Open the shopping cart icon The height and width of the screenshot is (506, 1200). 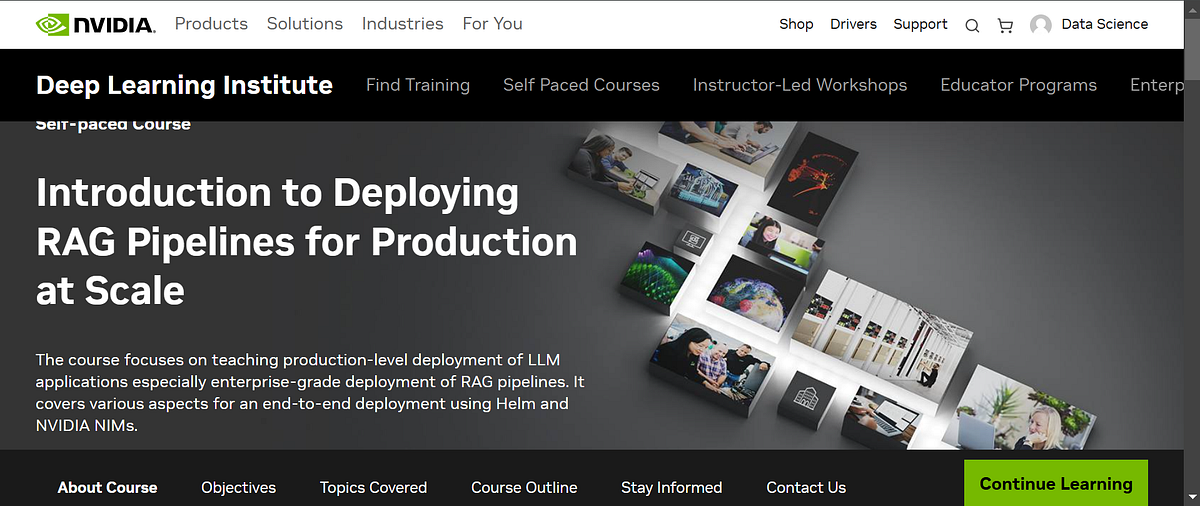[x=1005, y=26]
